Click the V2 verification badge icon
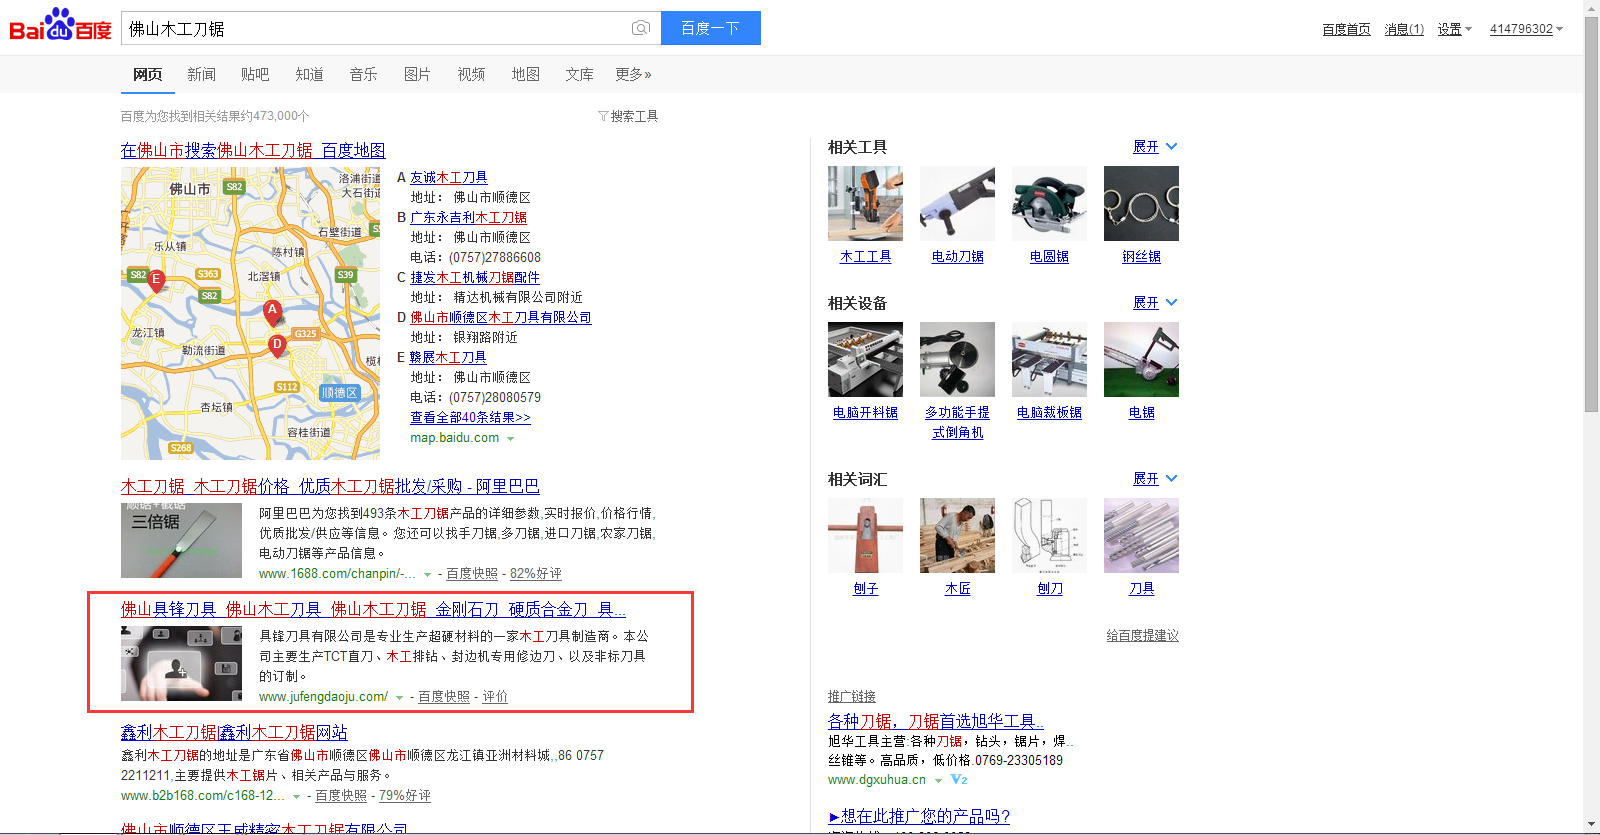Image resolution: width=1600 pixels, height=835 pixels. (x=959, y=780)
